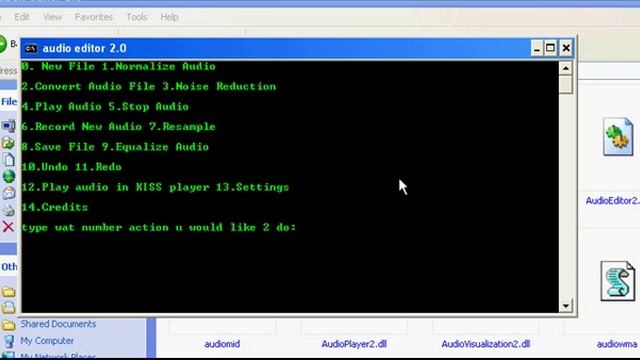Click the audio editor 2.0 title bar text
The width and height of the screenshot is (640, 360).
pyautogui.click(x=84, y=49)
